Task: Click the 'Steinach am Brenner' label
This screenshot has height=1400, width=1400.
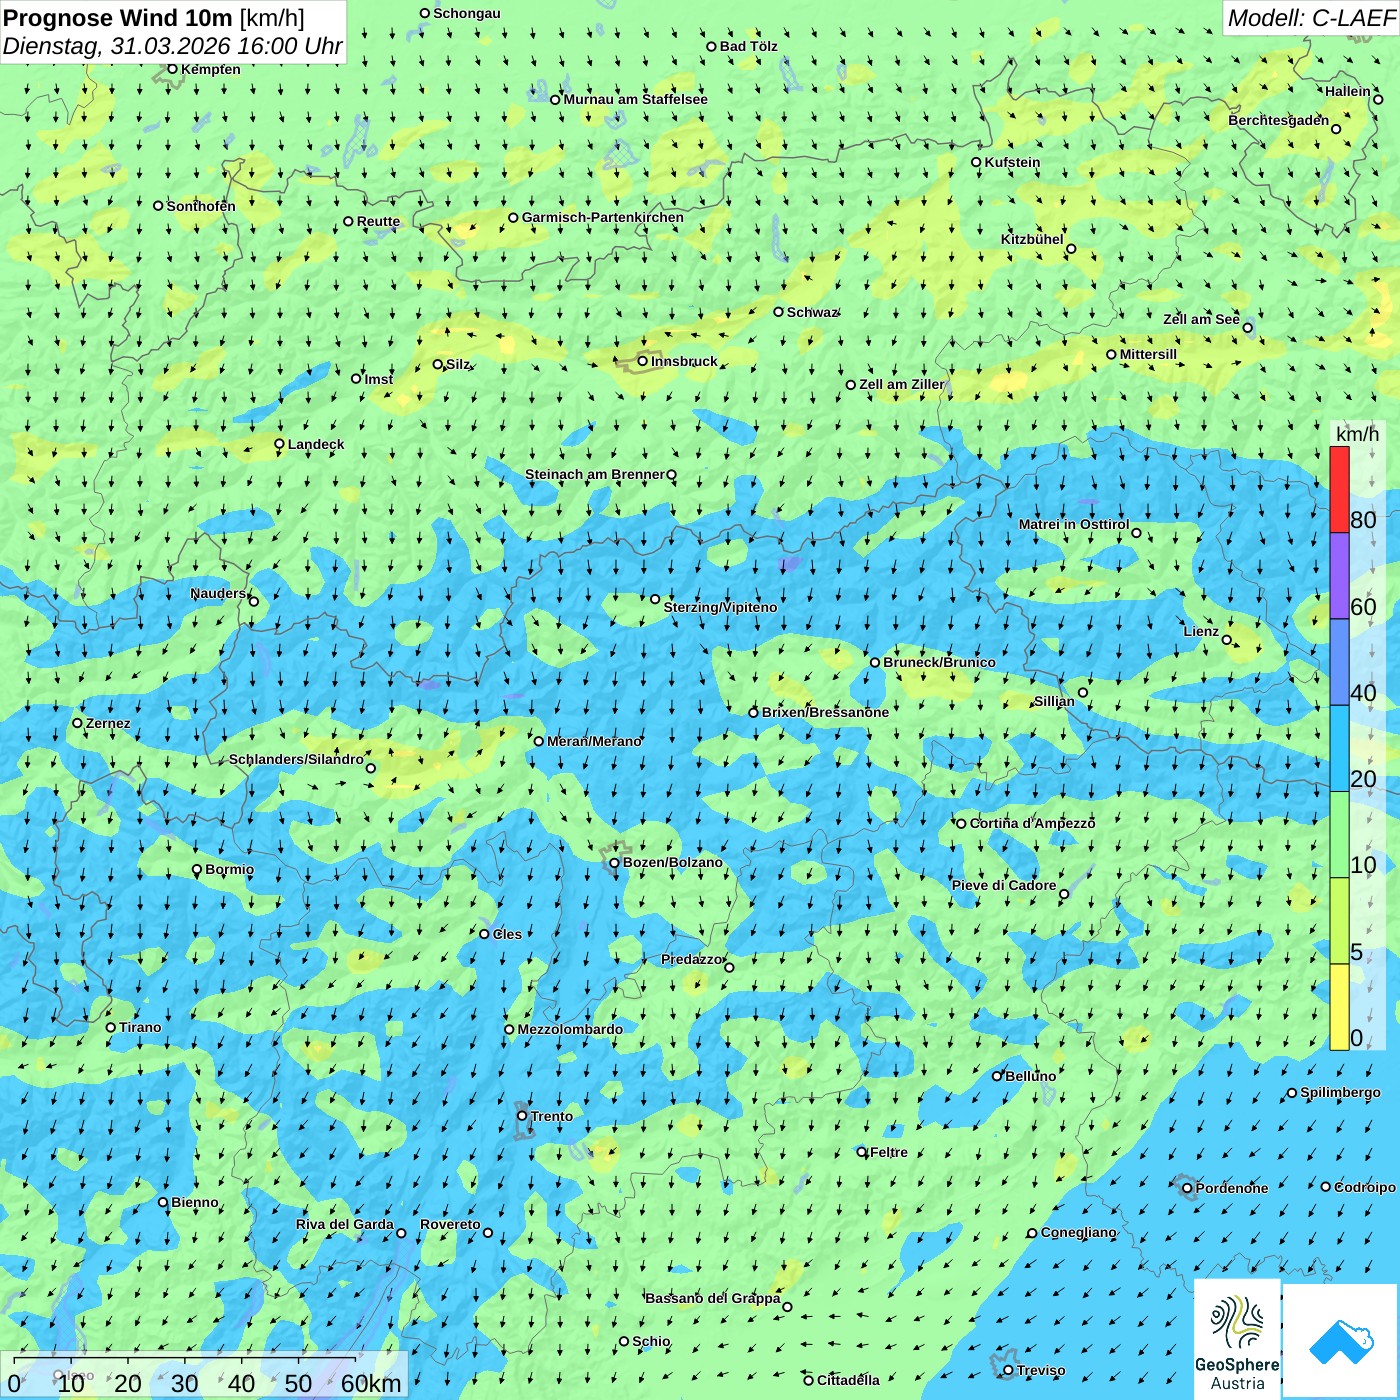Action: pyautogui.click(x=594, y=474)
